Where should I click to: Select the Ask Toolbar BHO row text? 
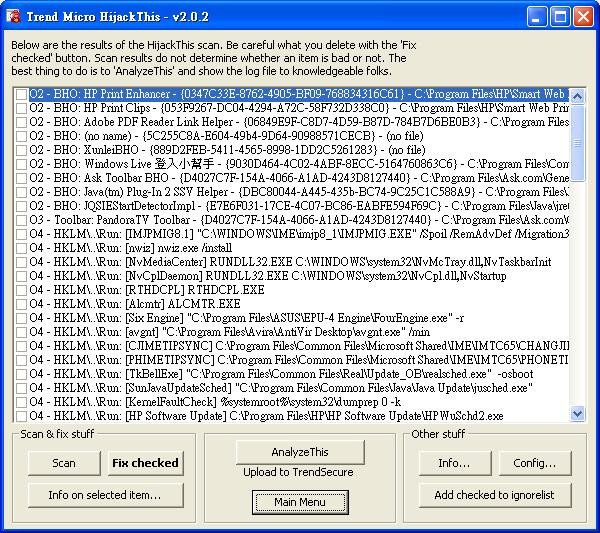point(299,178)
